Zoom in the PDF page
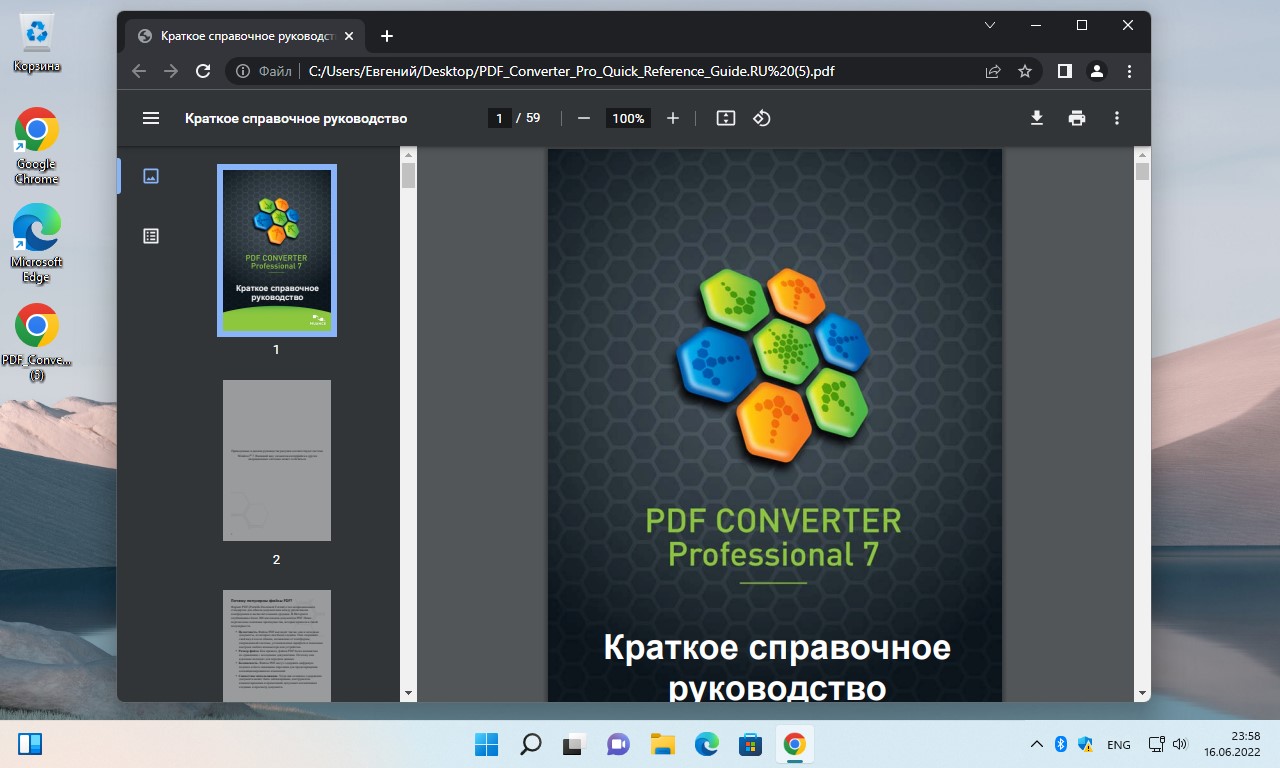 pyautogui.click(x=673, y=118)
